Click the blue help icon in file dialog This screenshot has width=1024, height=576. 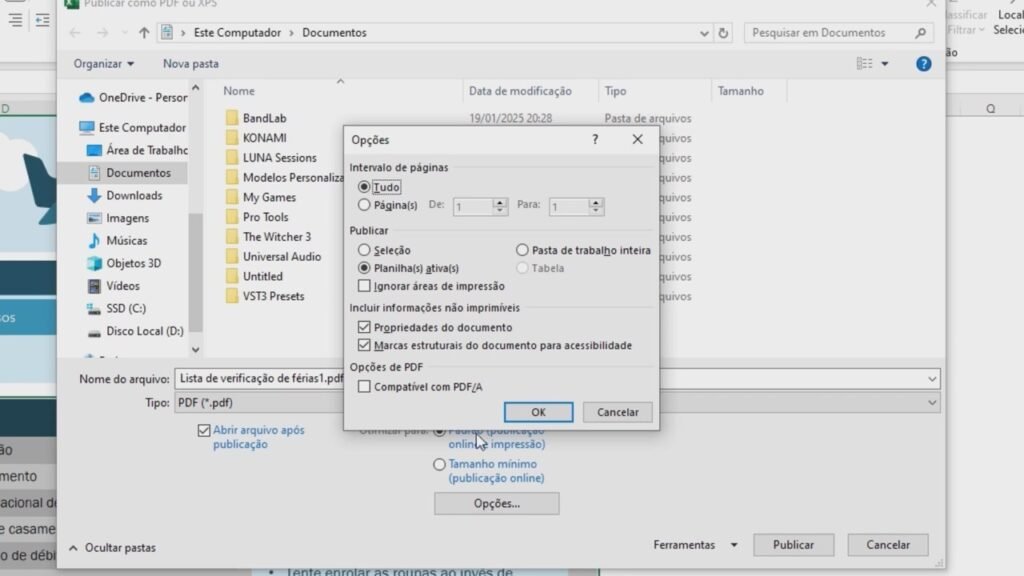coord(924,64)
